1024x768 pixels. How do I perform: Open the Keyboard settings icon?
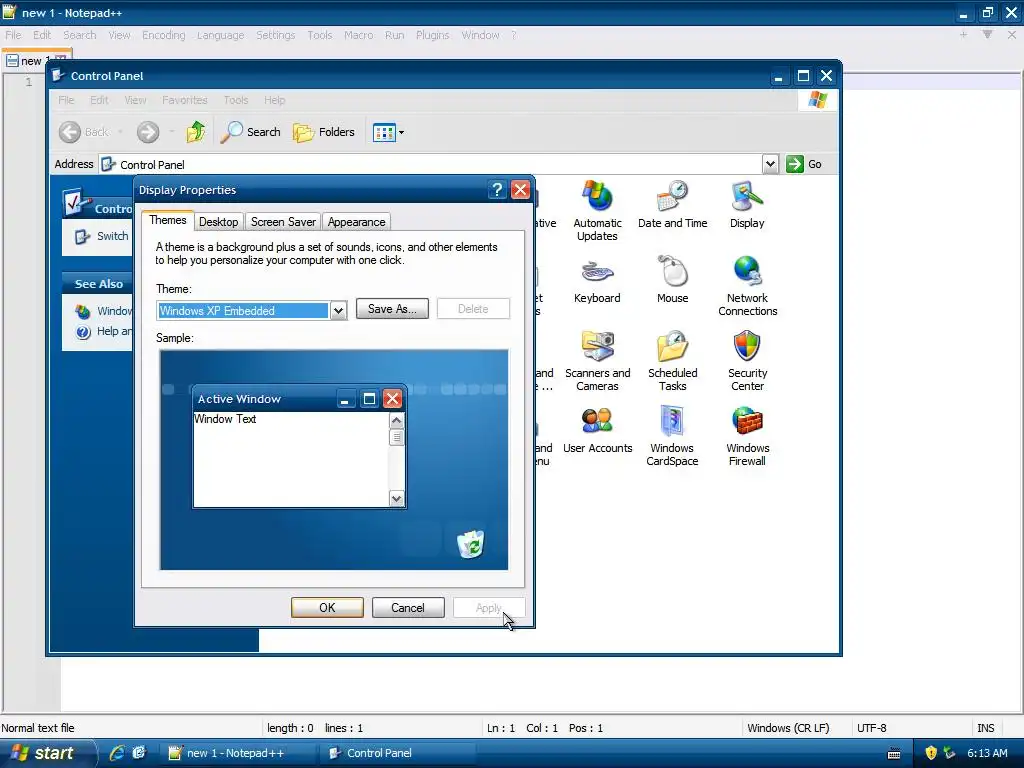point(597,280)
